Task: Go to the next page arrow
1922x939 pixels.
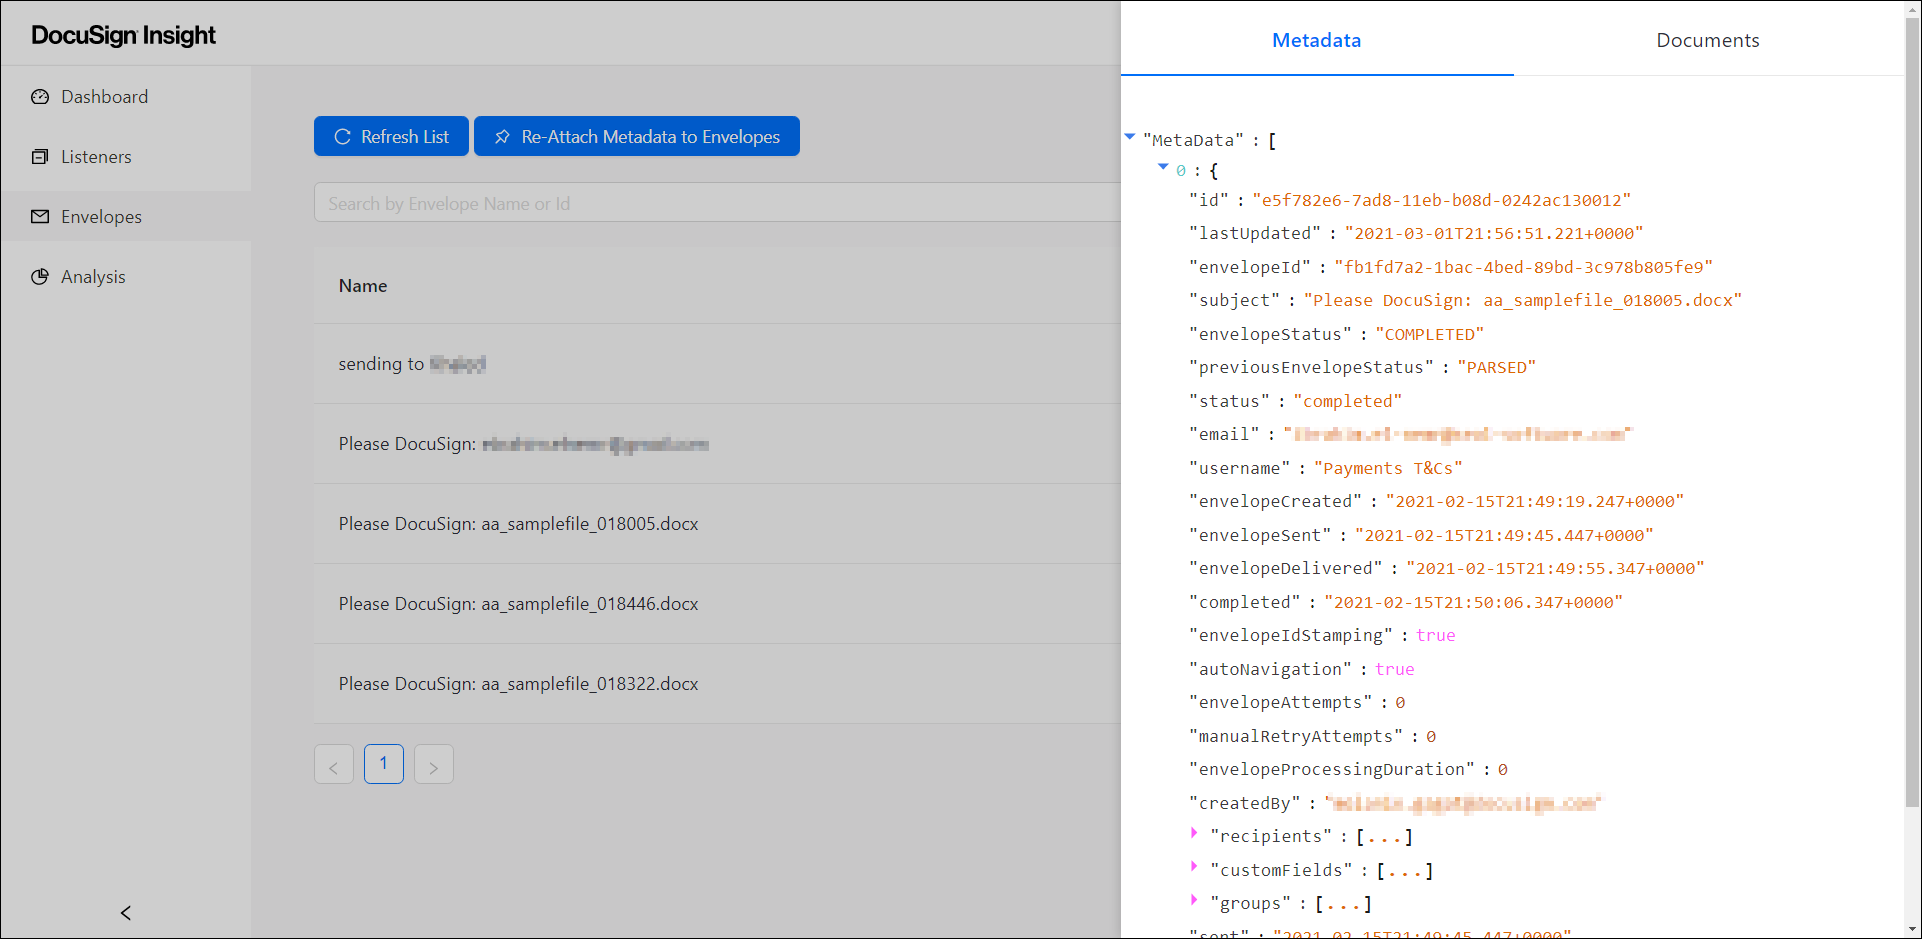Action: (434, 765)
